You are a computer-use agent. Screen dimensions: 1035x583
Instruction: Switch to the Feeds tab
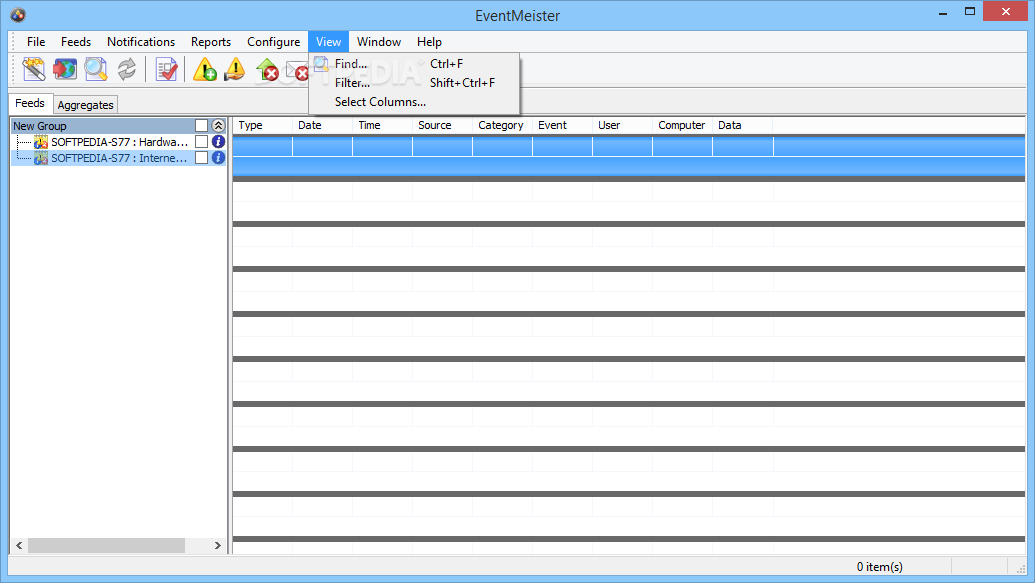(x=30, y=103)
